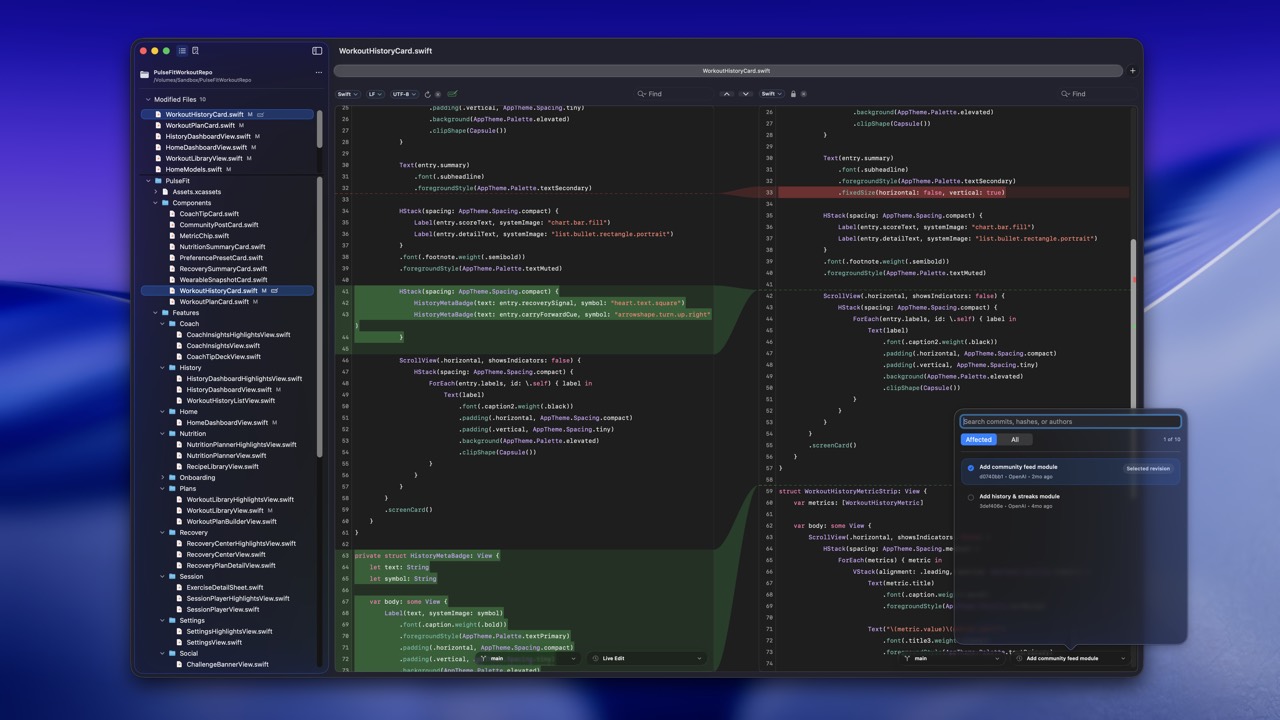
Task: Collapse the Recovery folder
Action: (162, 533)
